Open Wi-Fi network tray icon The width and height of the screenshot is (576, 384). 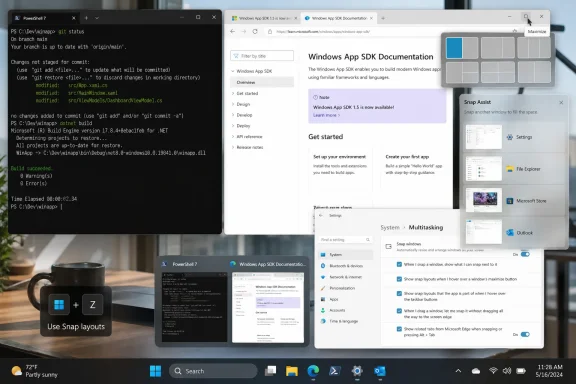pos(493,371)
